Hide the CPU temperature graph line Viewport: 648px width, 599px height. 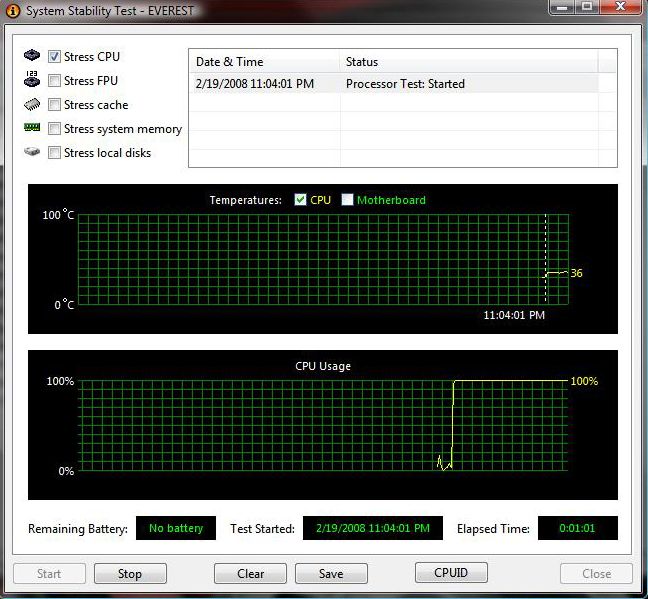point(301,200)
